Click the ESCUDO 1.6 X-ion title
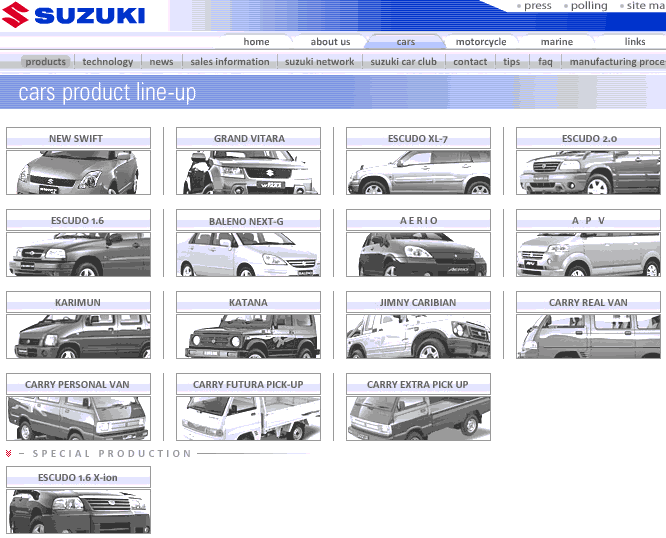 click(x=78, y=477)
